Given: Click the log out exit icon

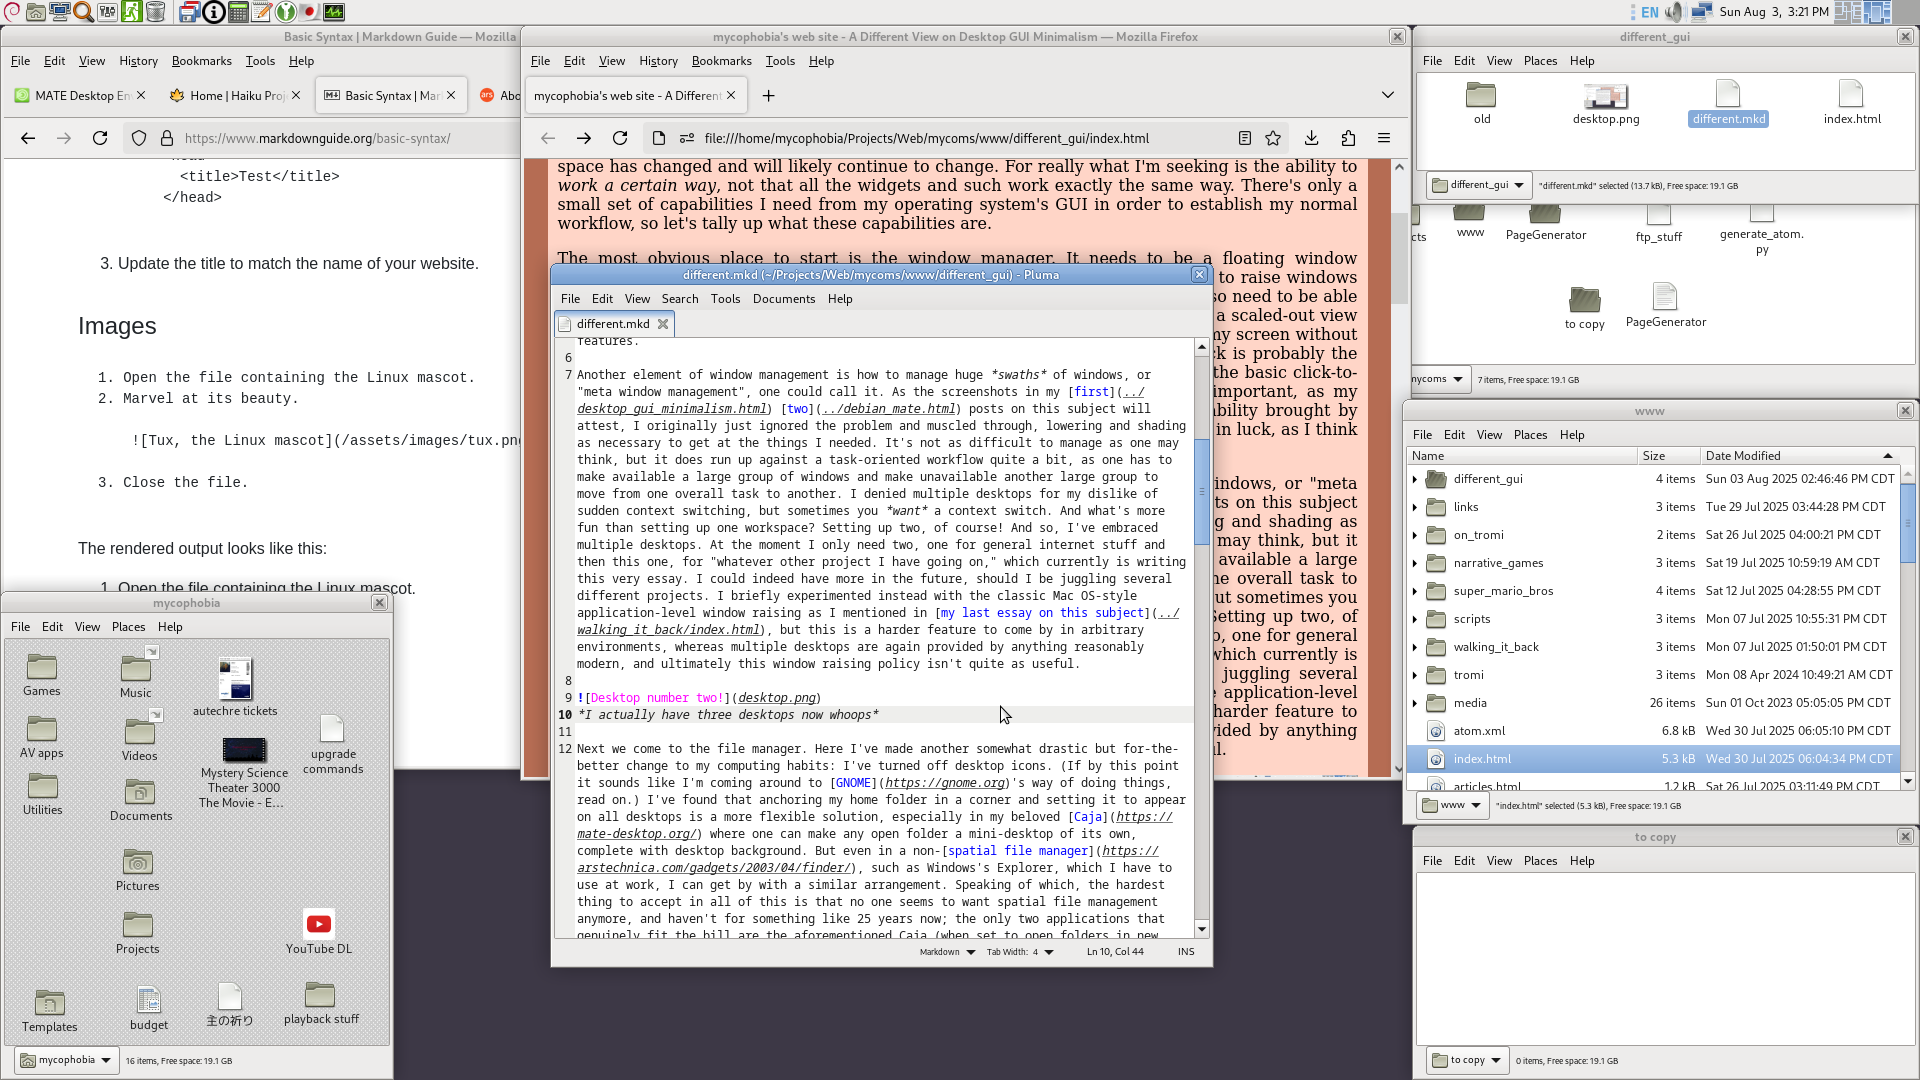Looking at the screenshot, I should 131,12.
